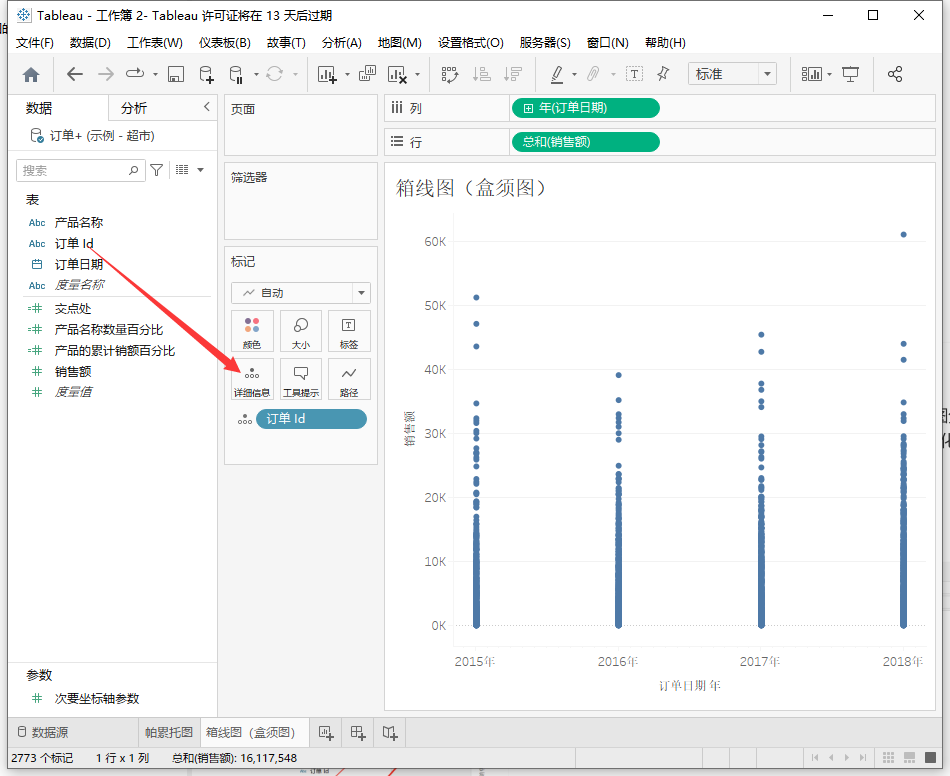Sort descending toolbar icon
Image resolution: width=950 pixels, height=776 pixels.
pyautogui.click(x=513, y=75)
